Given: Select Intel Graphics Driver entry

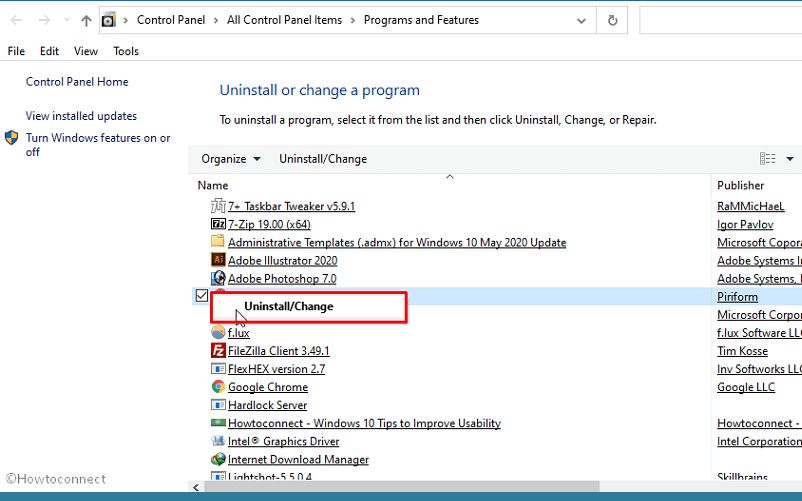Looking at the screenshot, I should coord(283,441).
